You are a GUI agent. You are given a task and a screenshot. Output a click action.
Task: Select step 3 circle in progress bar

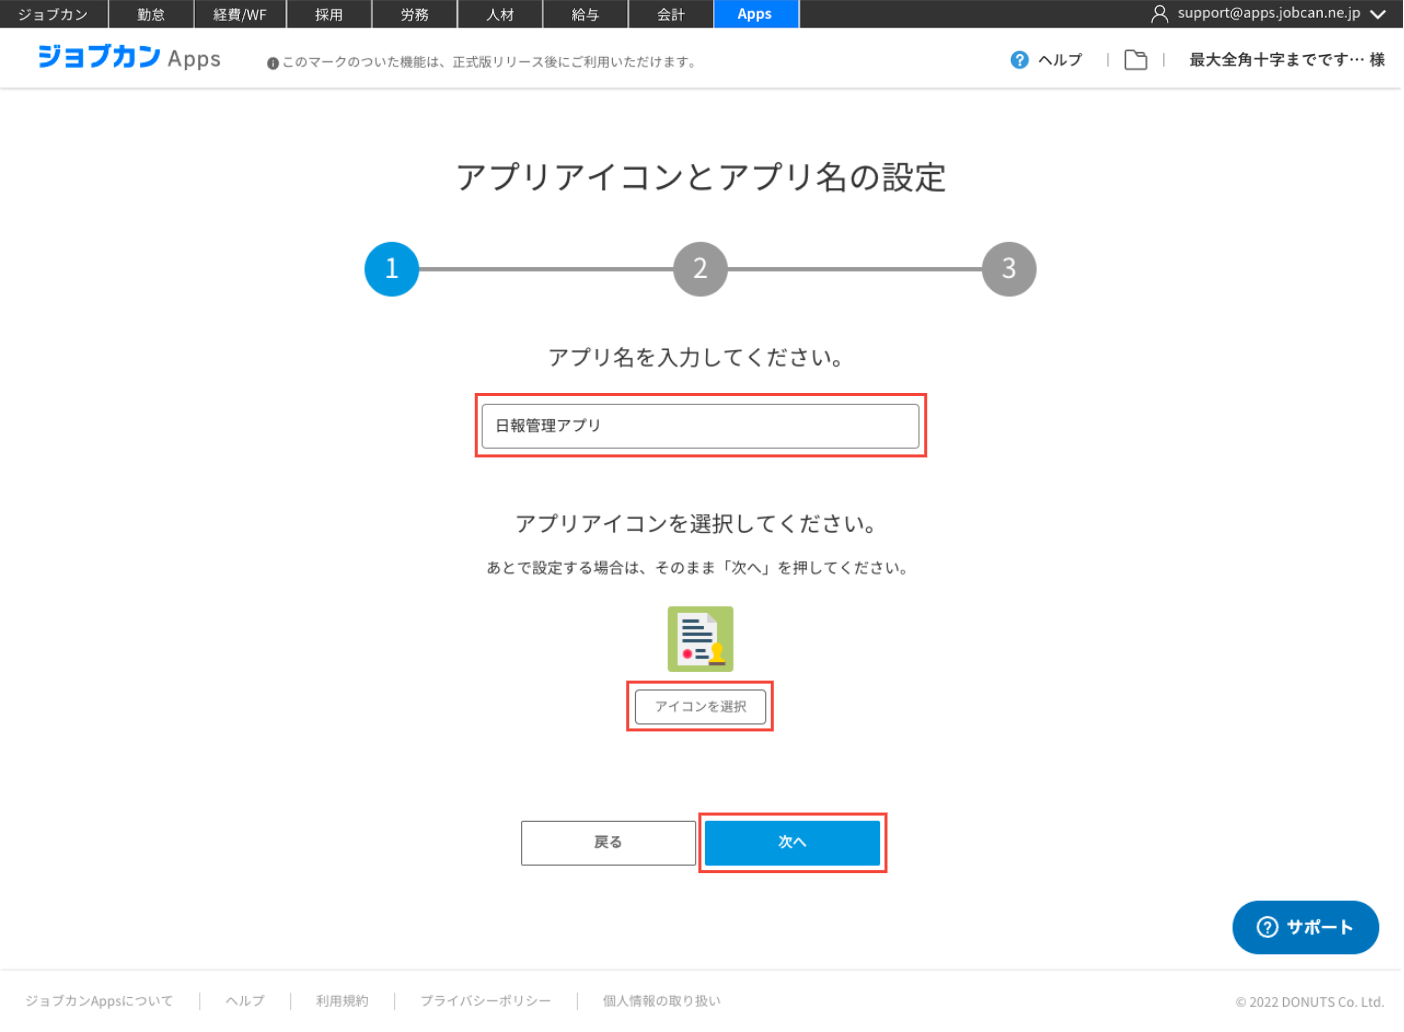[x=1008, y=269]
